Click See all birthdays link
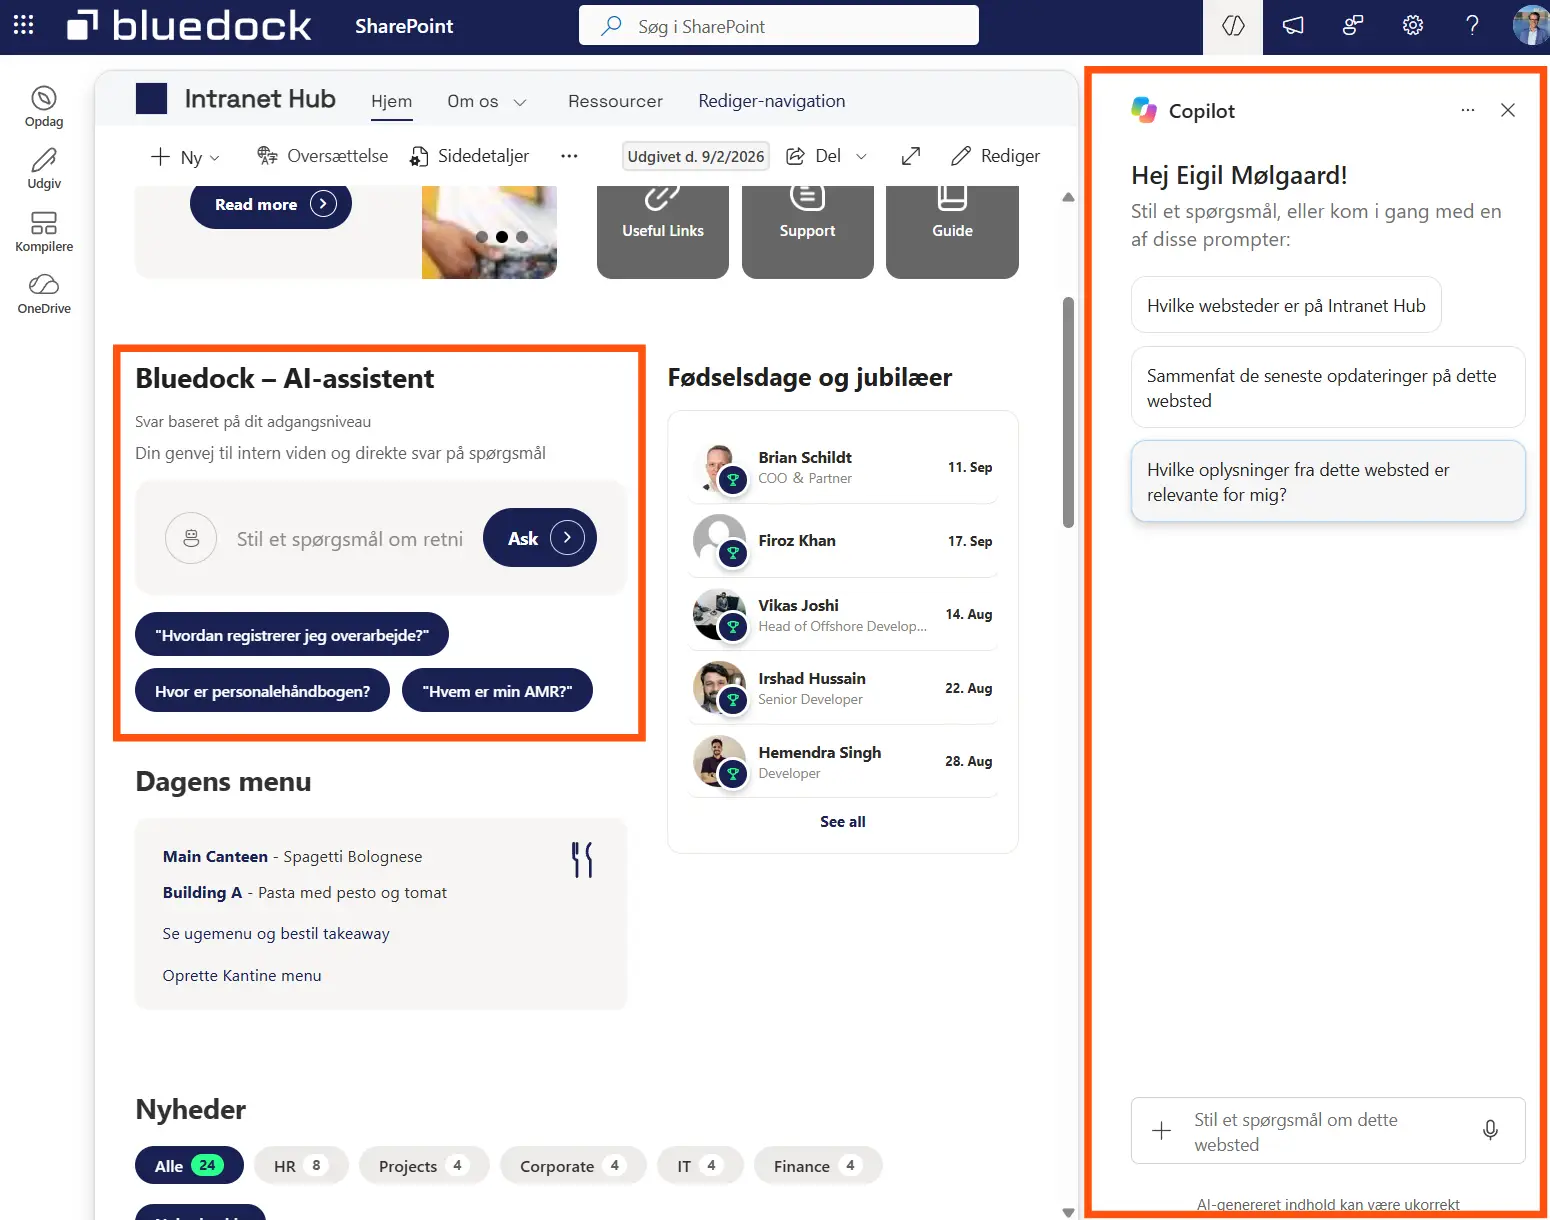 pos(843,822)
